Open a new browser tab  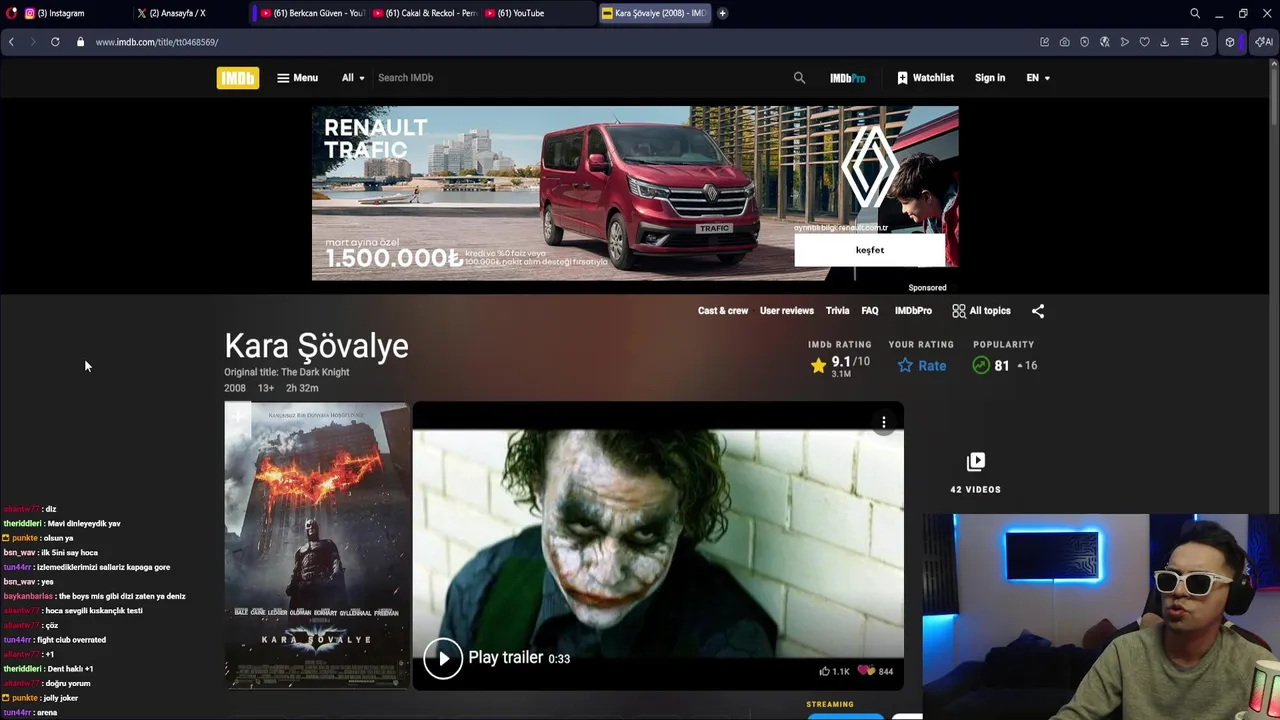point(722,13)
